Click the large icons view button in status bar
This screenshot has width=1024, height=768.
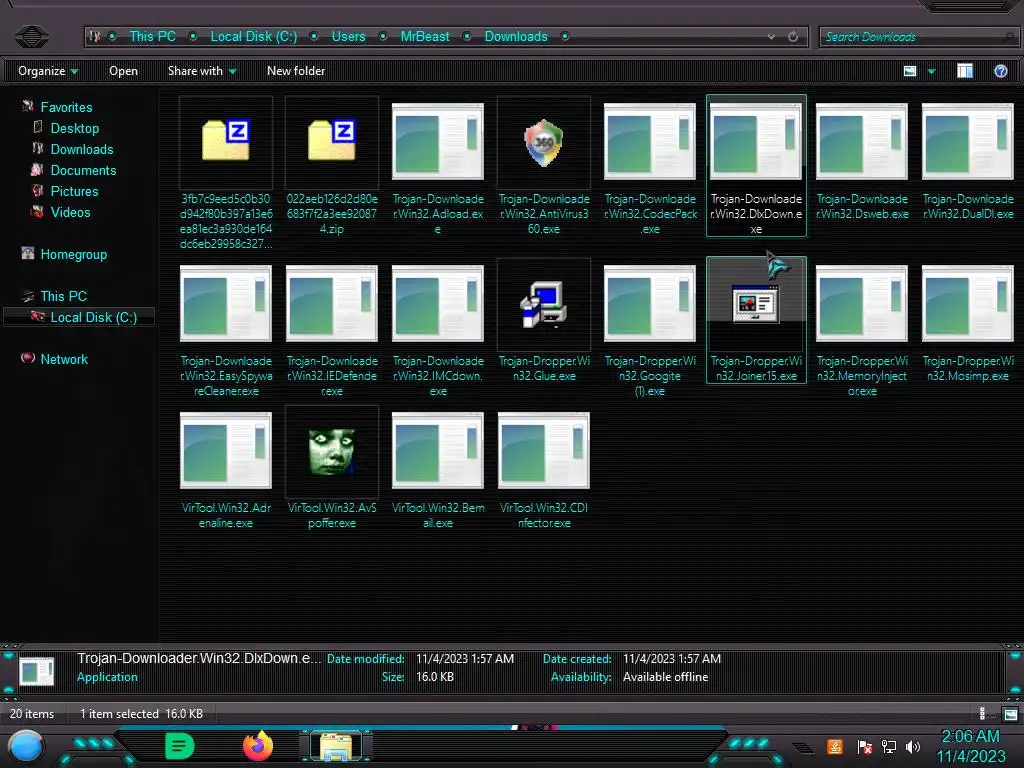tap(1010, 714)
